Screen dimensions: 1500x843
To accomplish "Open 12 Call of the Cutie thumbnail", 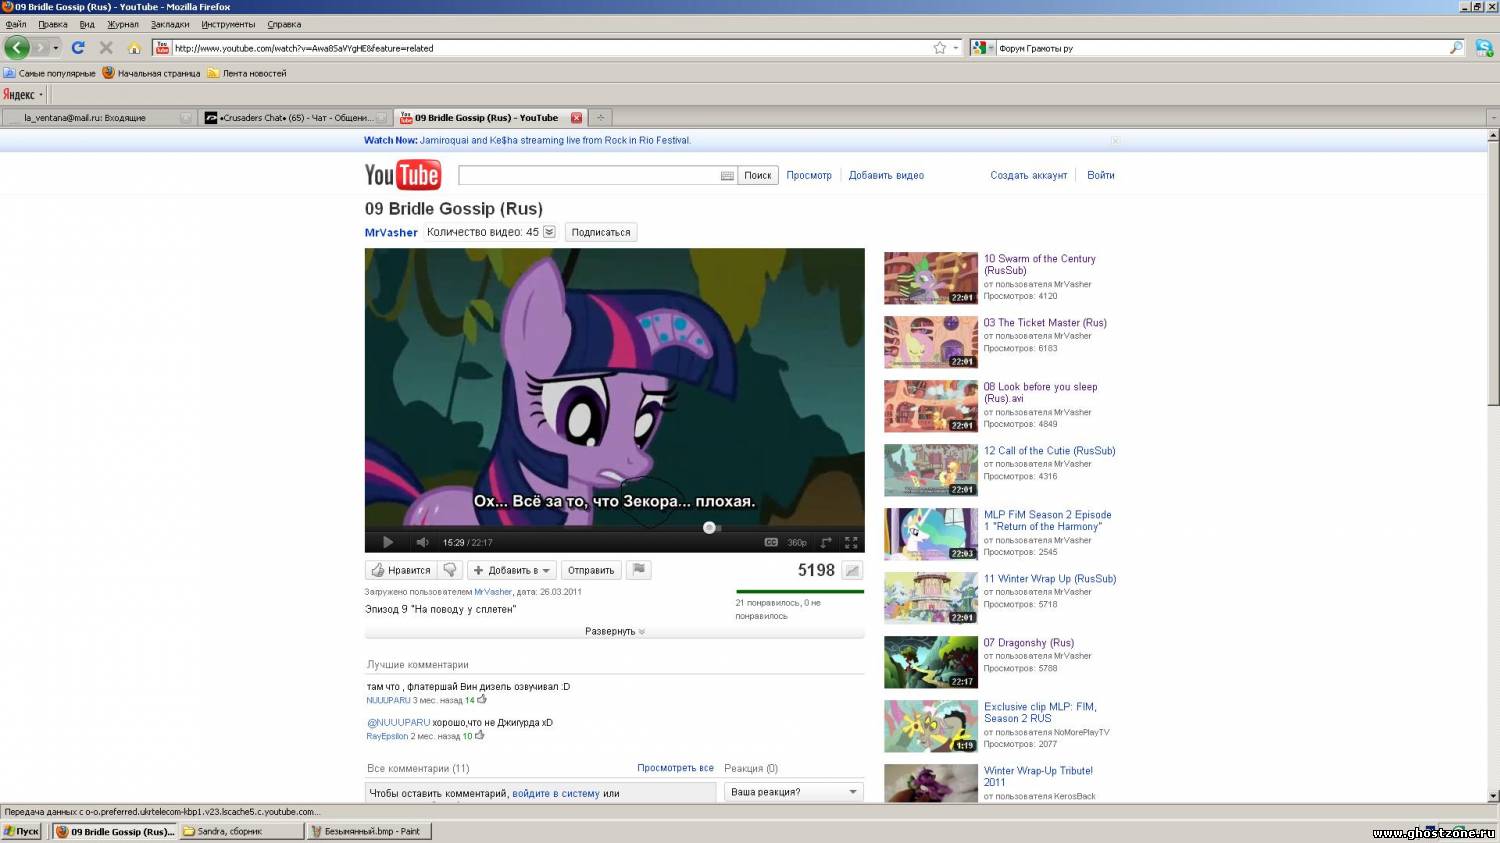I will point(930,470).
